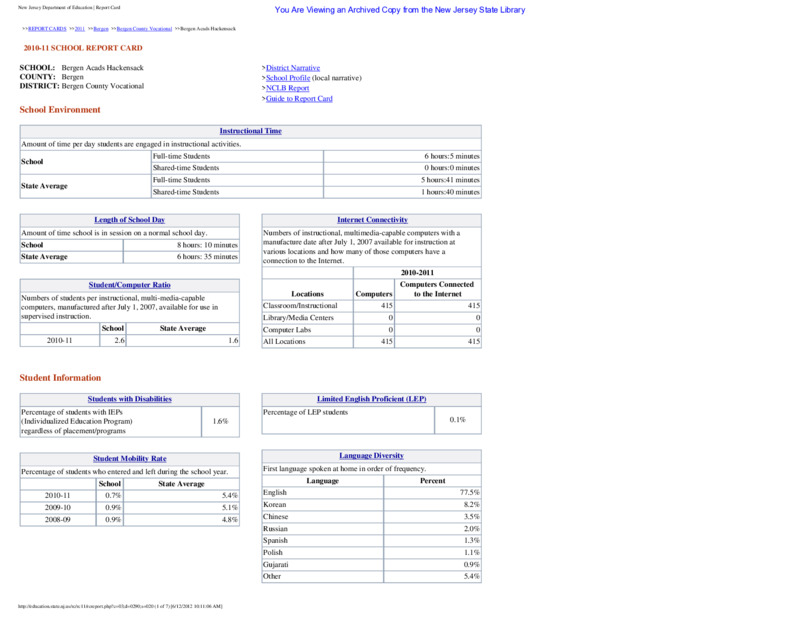The height and width of the screenshot is (618, 800).
Task: Open the Guide to Report Card link
Action: tap(299, 98)
